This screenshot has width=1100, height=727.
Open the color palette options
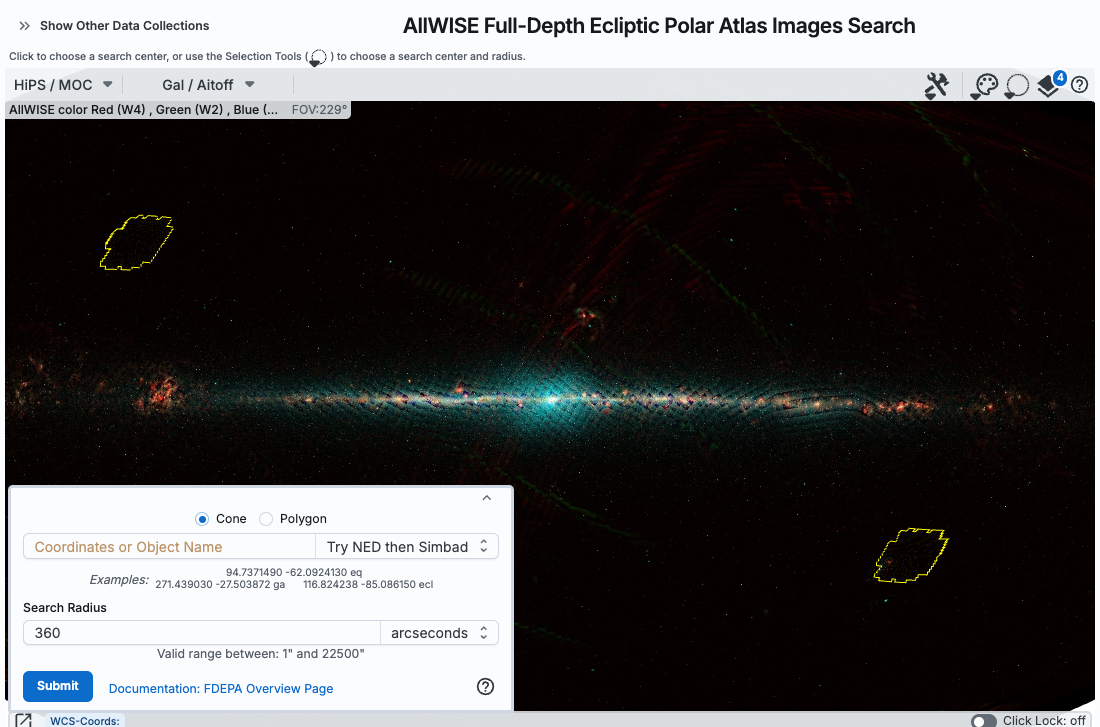point(985,86)
